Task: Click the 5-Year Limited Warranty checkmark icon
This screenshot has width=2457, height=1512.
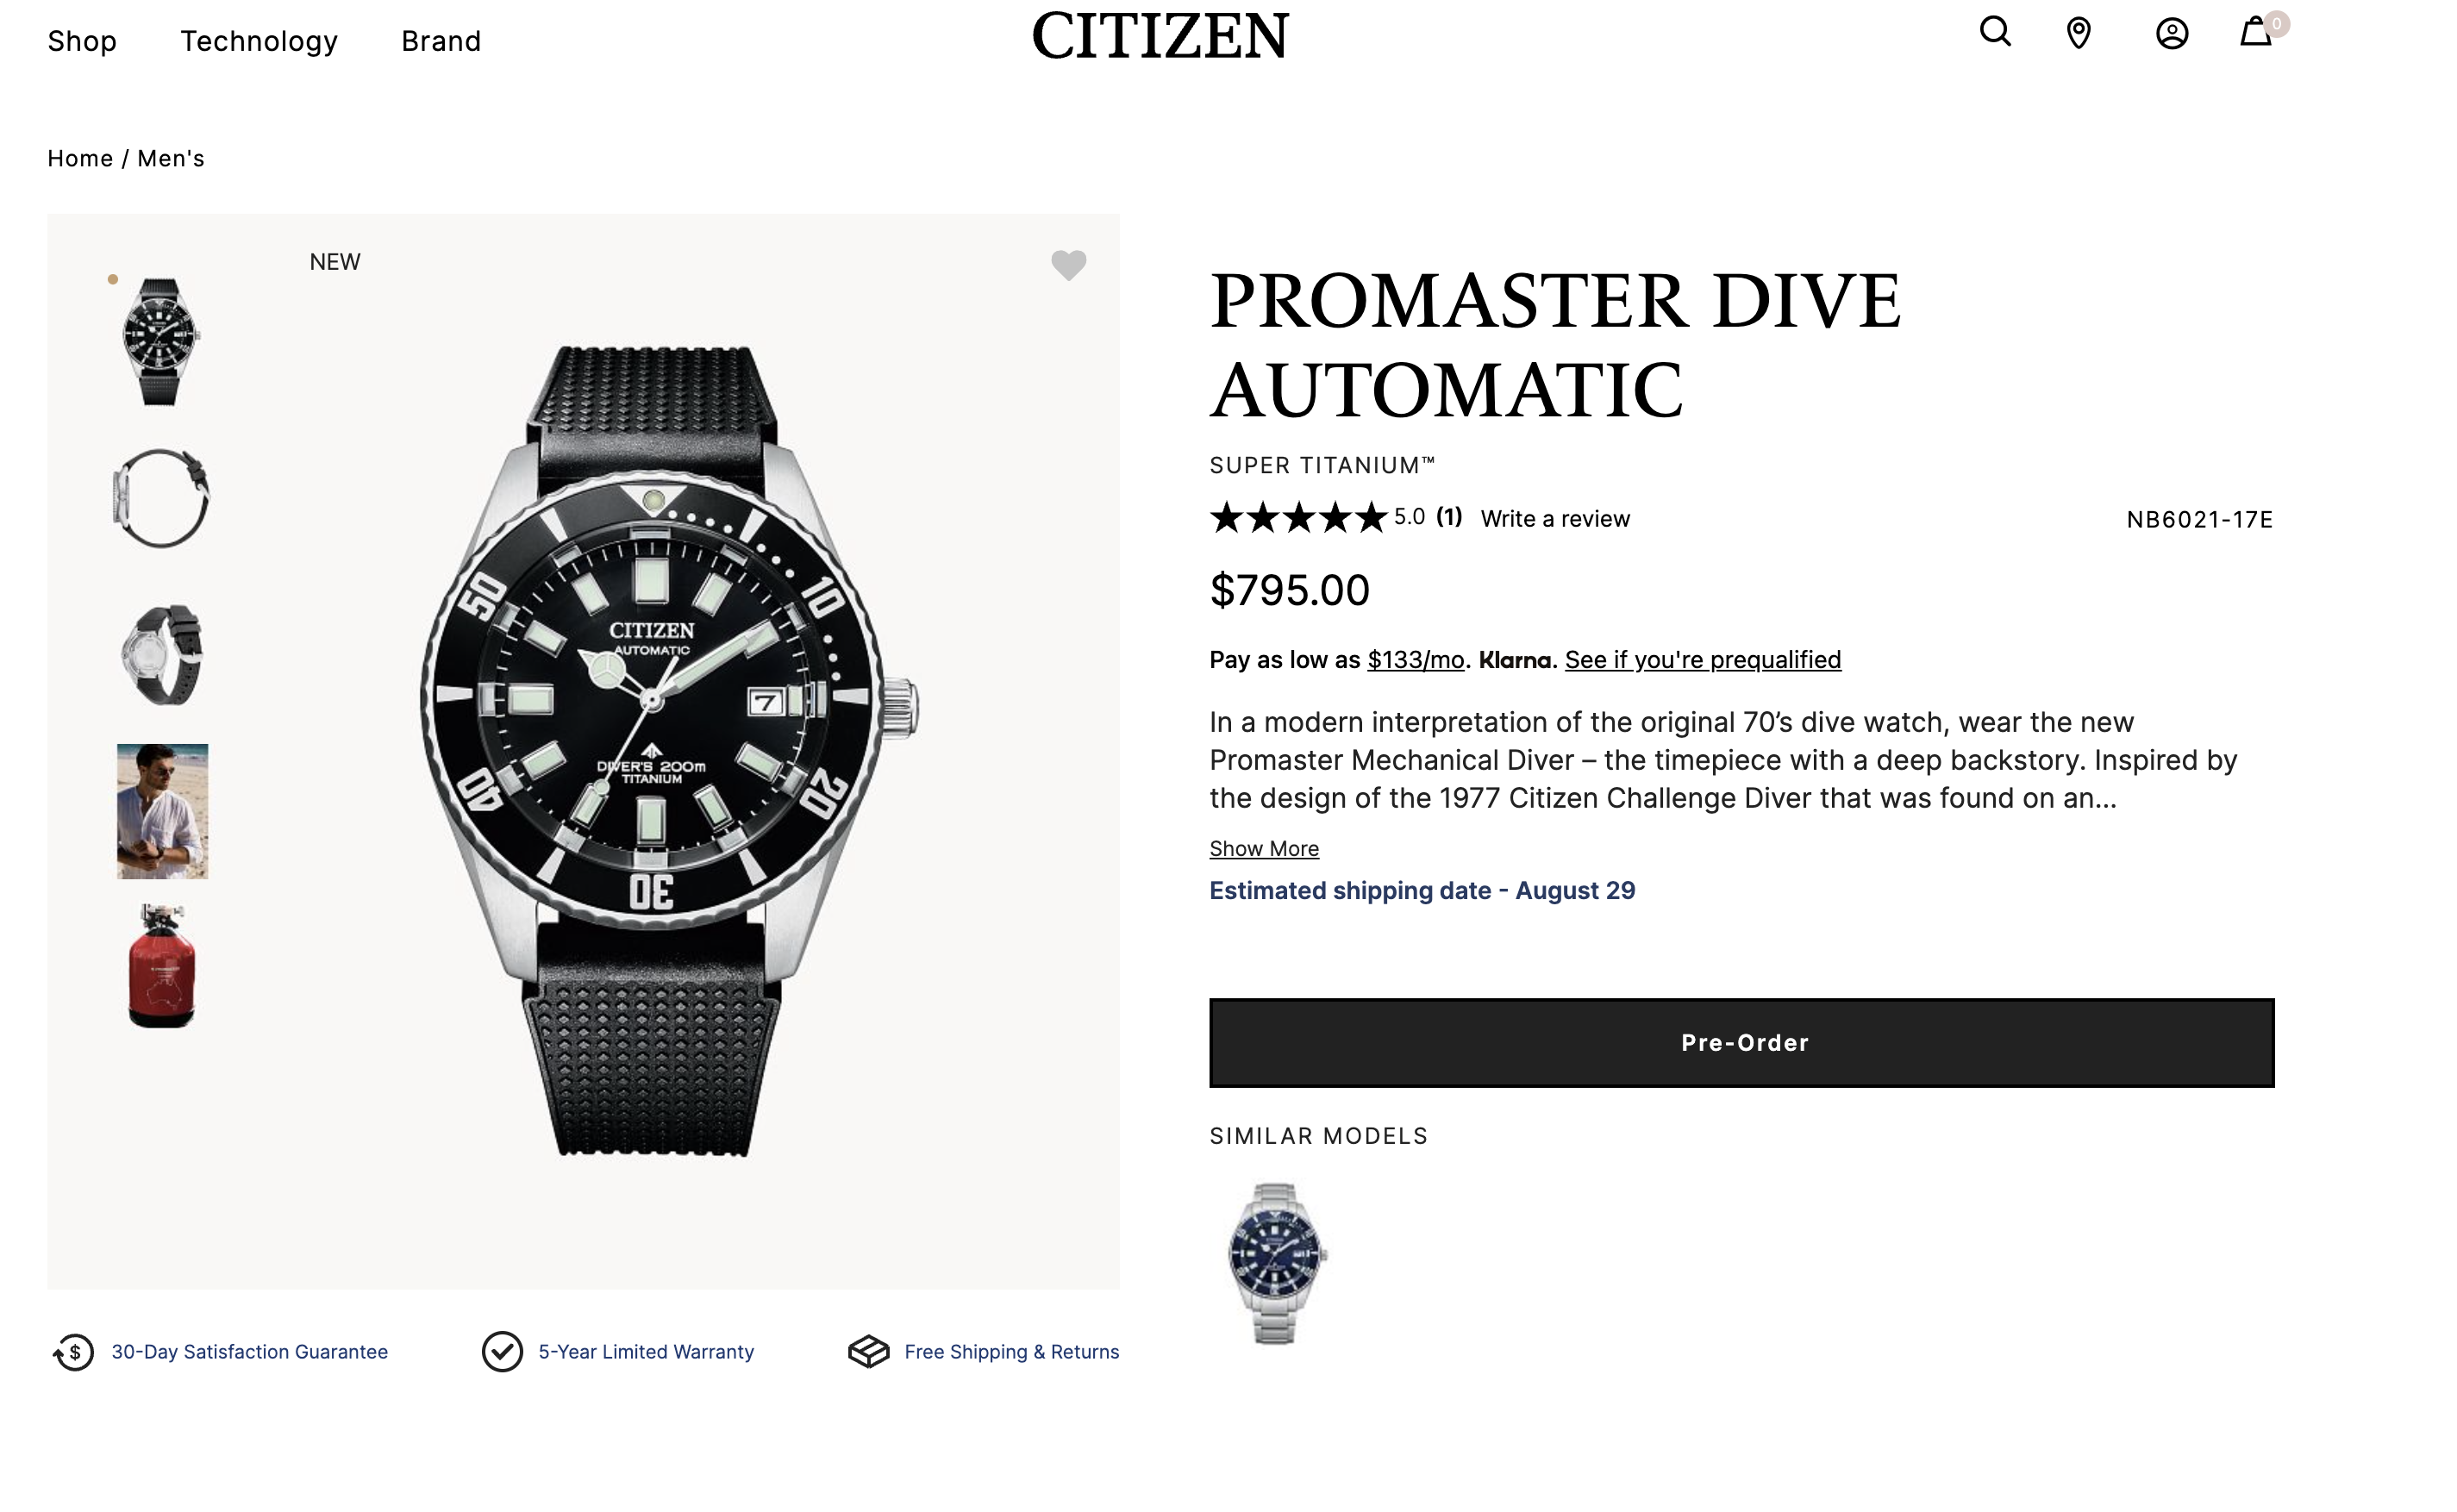Action: click(x=502, y=1352)
